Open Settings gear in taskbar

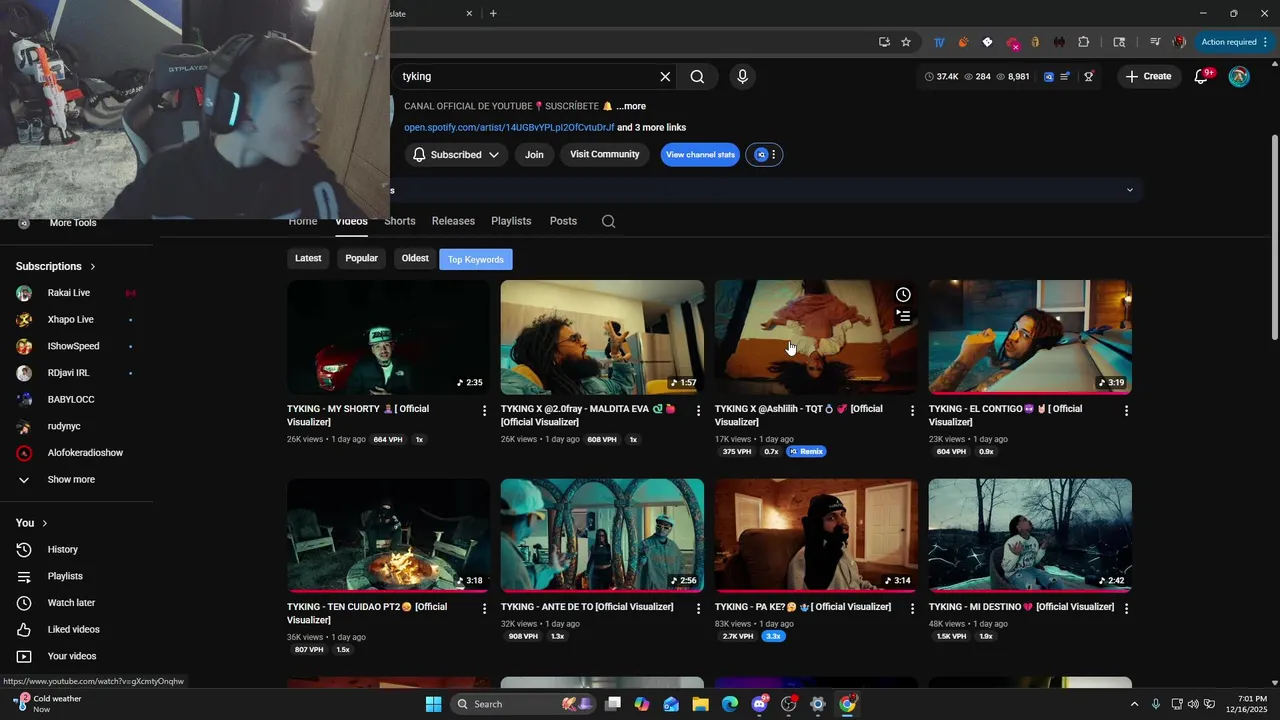click(x=818, y=704)
